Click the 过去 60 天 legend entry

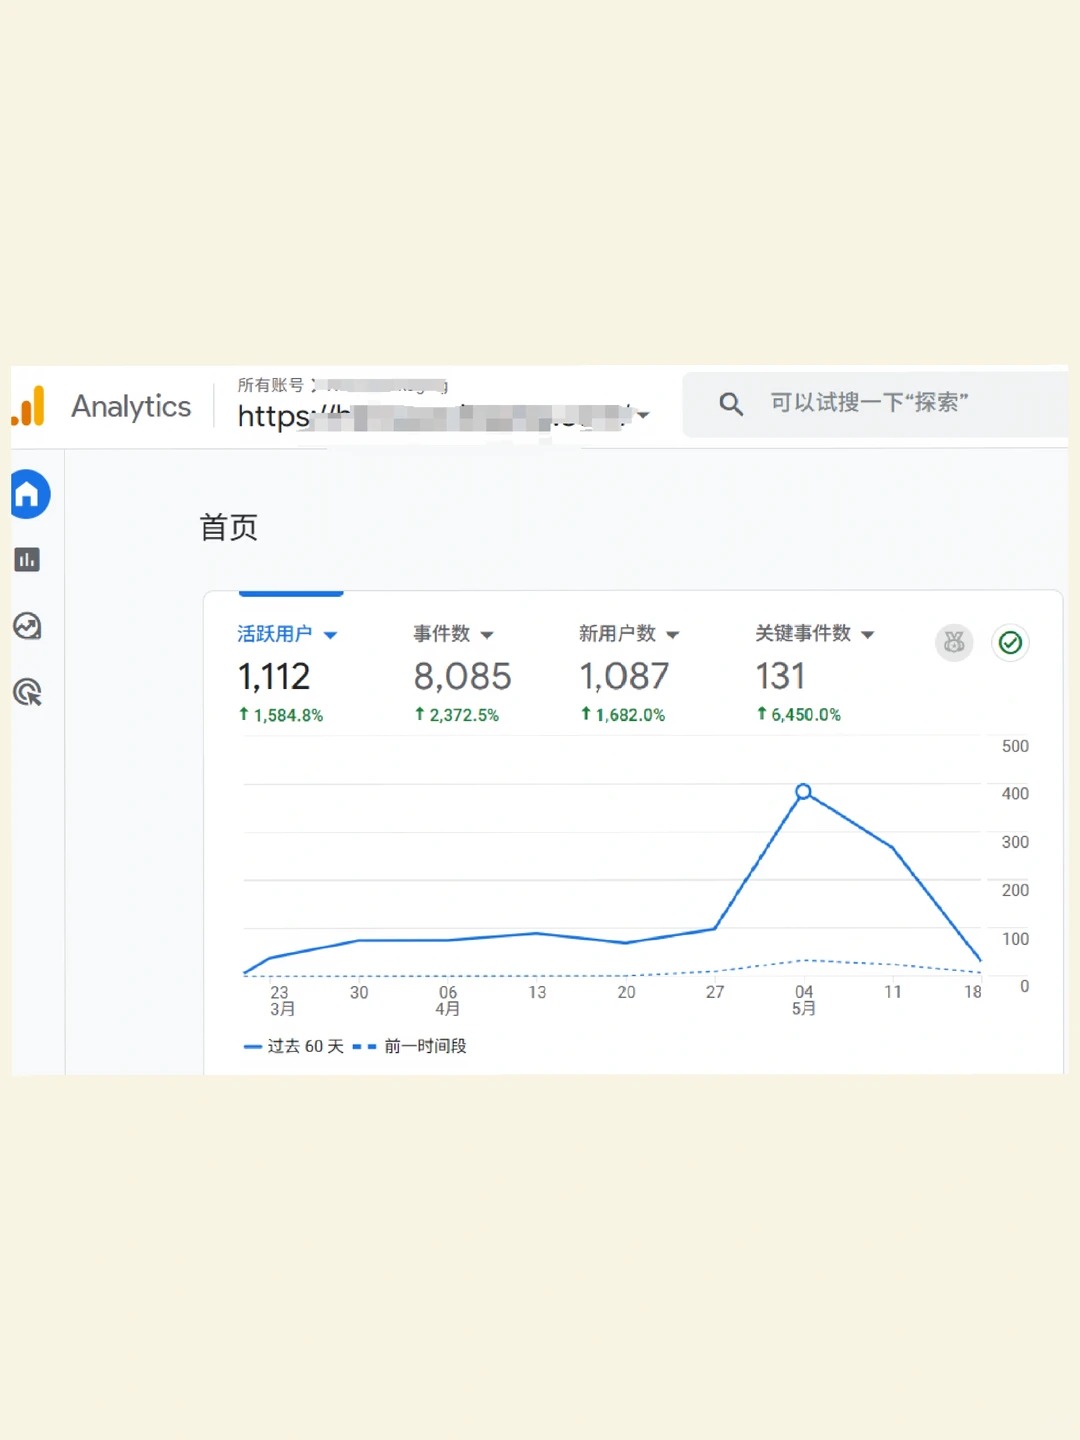(x=294, y=1046)
